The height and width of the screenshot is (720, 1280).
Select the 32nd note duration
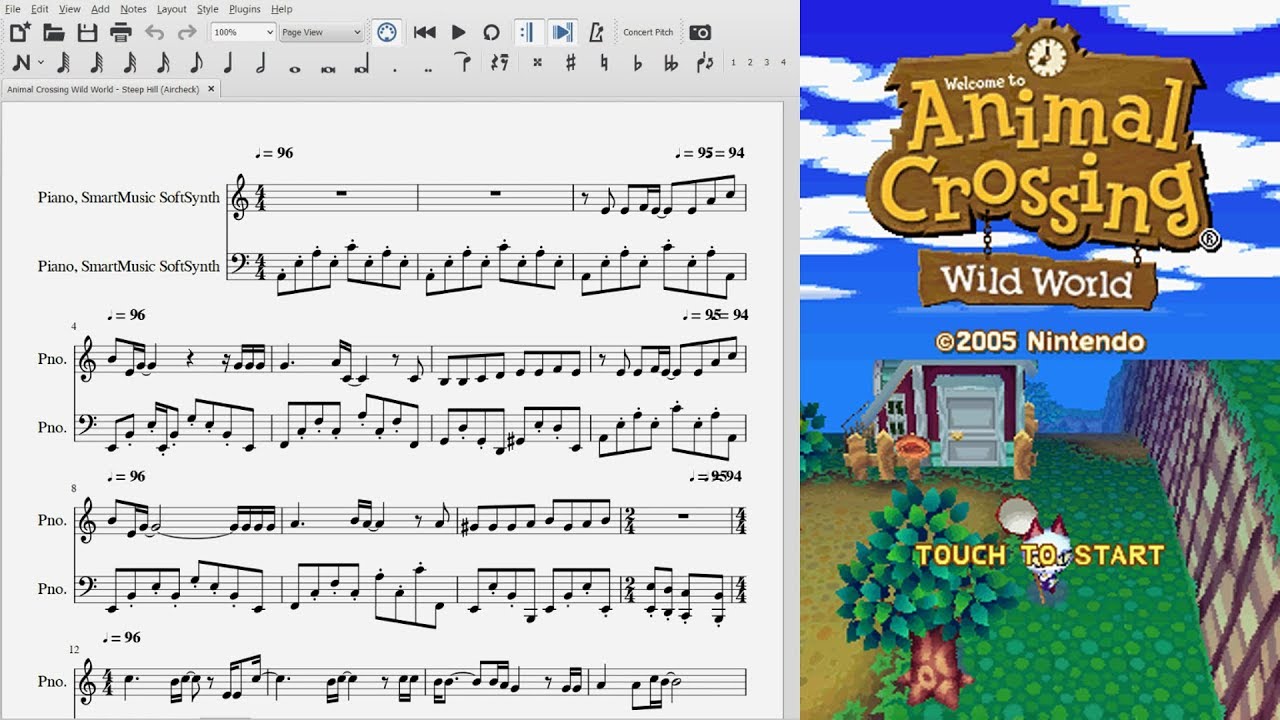click(130, 63)
